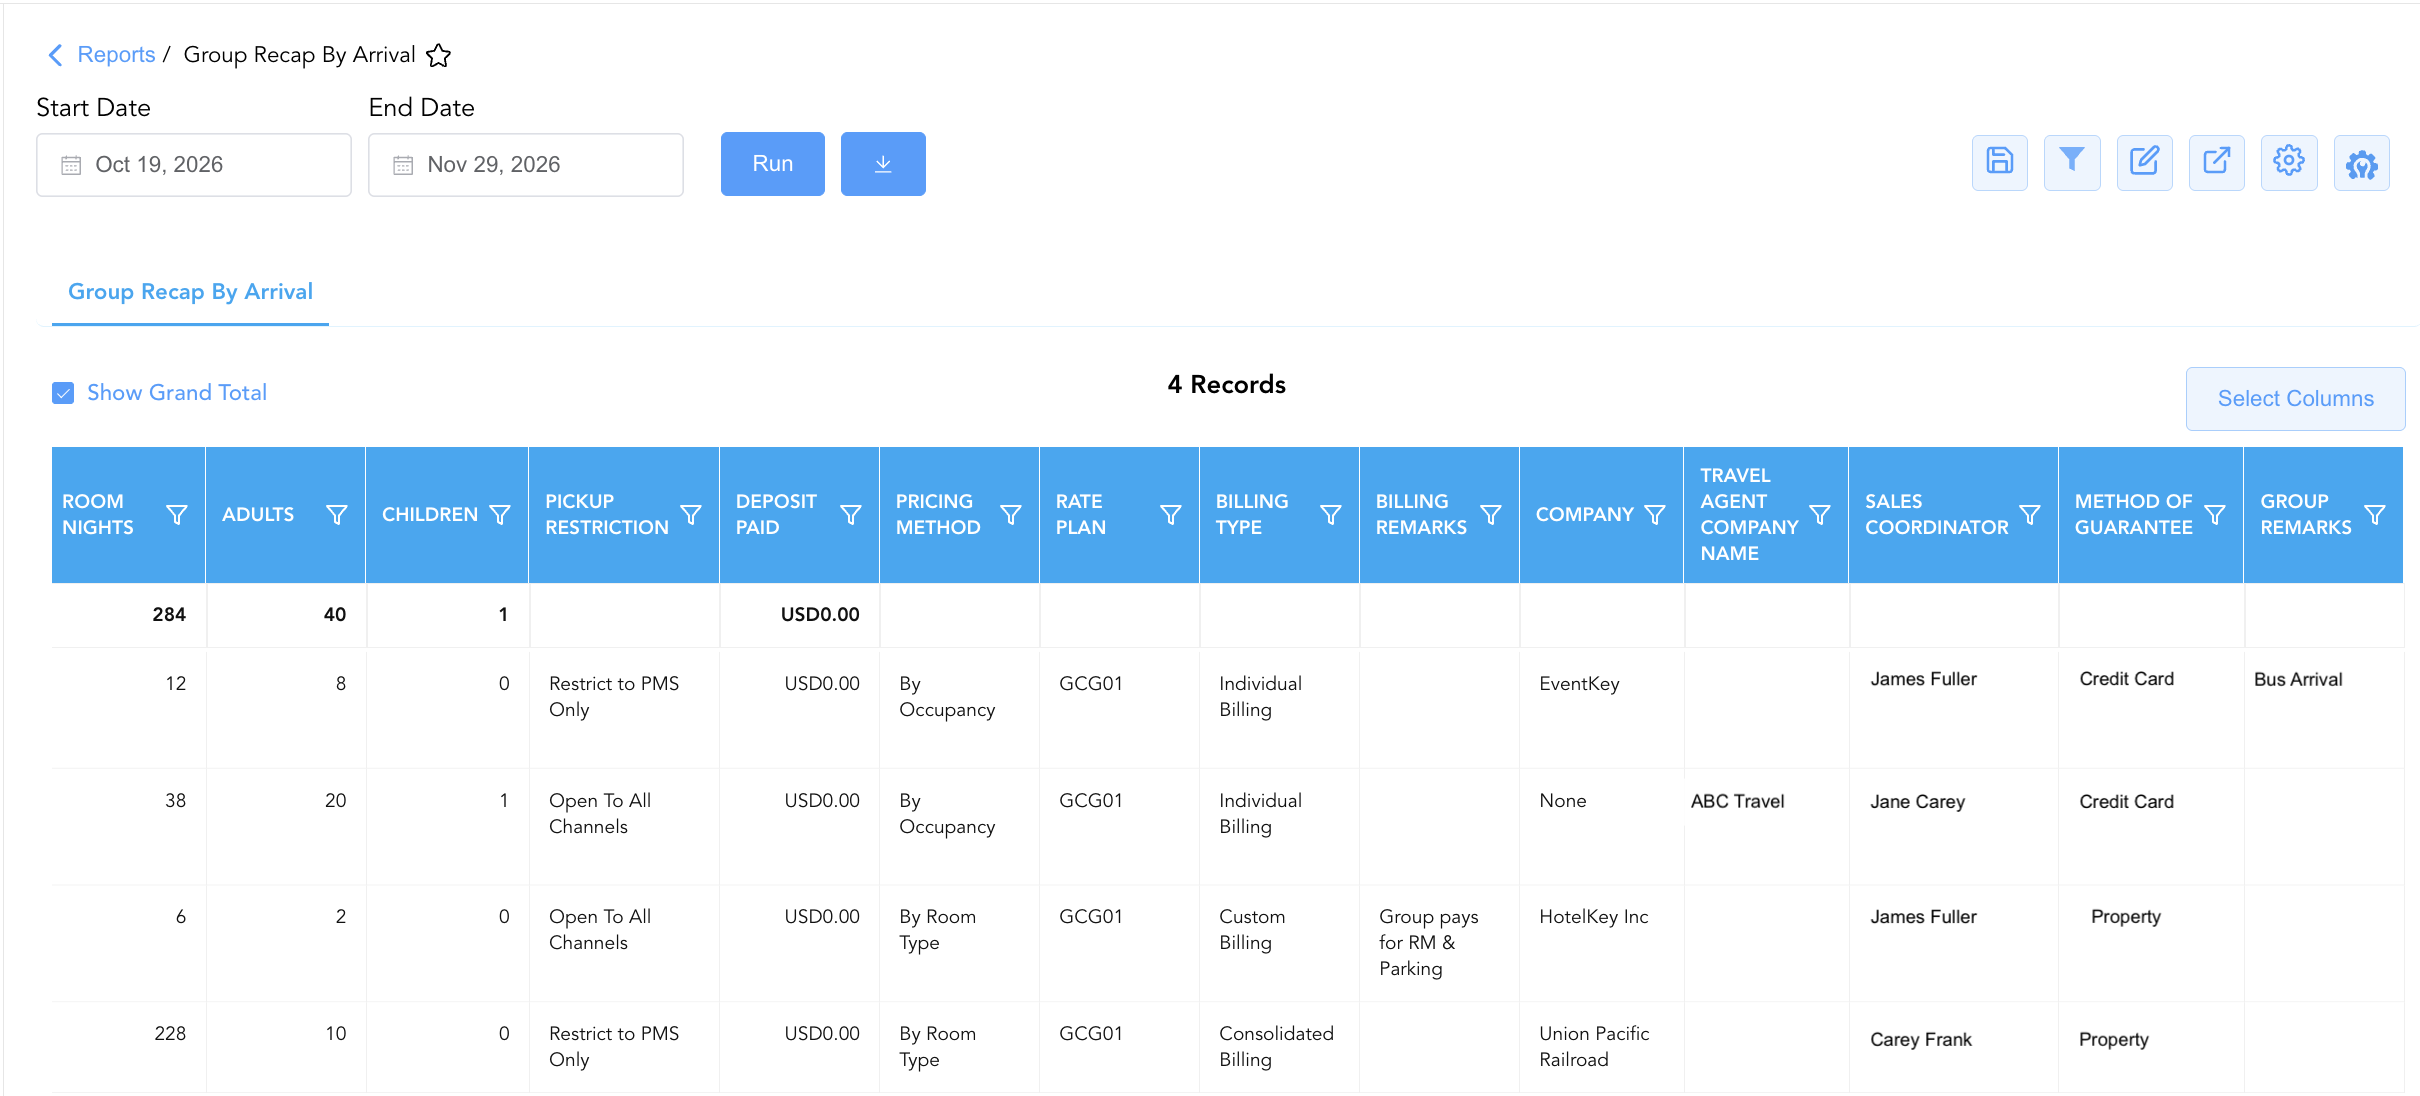The image size is (2420, 1096).
Task: Run the report
Action: [x=773, y=164]
